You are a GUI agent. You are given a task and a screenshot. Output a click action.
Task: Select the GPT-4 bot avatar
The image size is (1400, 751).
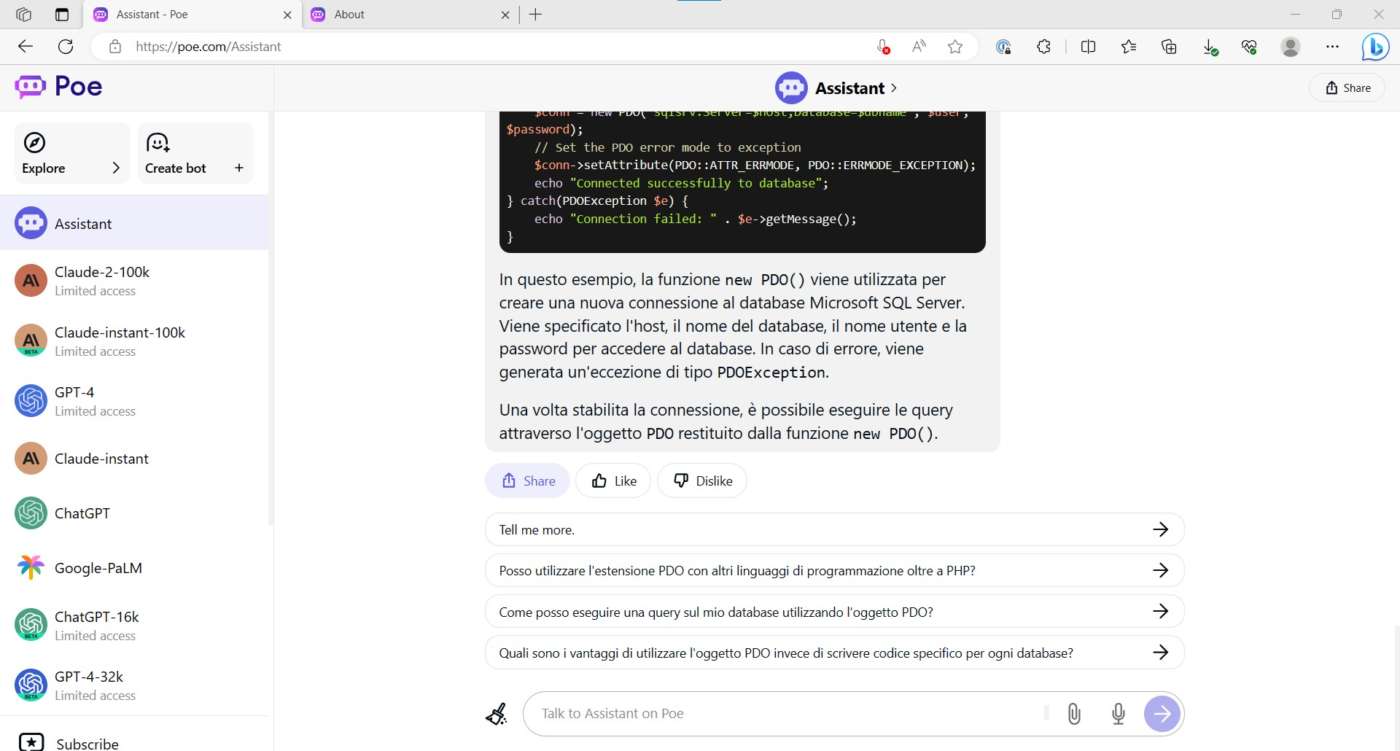pos(31,401)
